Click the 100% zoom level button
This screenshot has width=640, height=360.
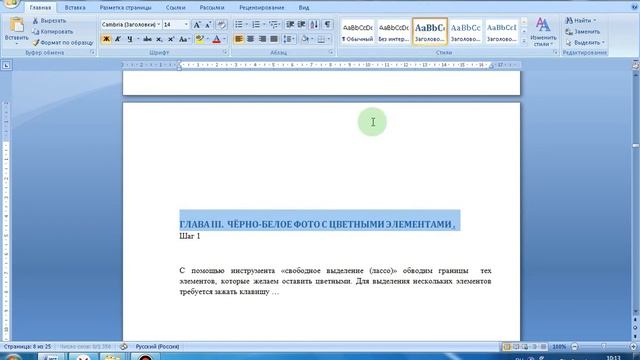pyautogui.click(x=559, y=347)
